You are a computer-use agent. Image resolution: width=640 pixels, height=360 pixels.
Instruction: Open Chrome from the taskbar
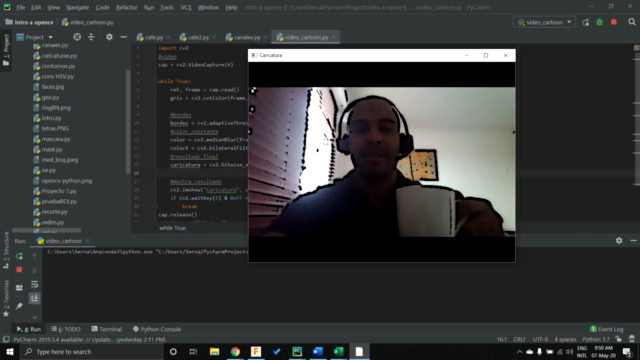click(235, 351)
